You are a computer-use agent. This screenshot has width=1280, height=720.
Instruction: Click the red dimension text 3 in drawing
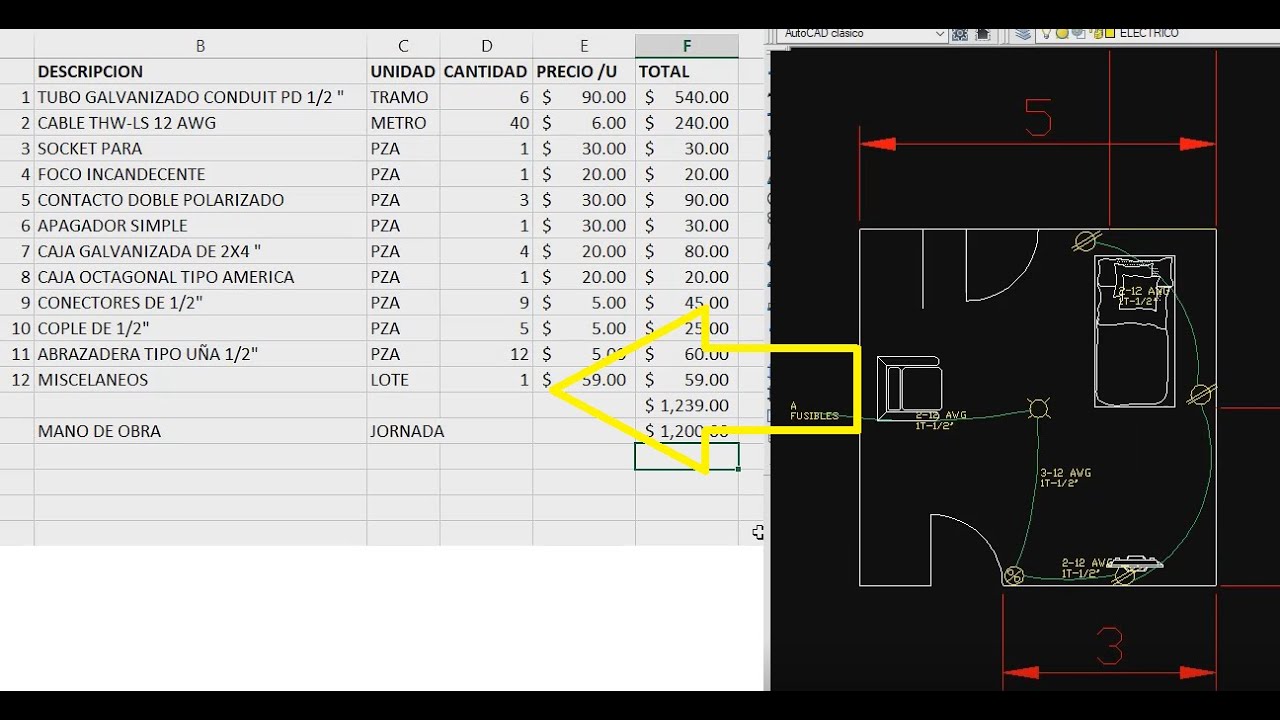(1109, 646)
